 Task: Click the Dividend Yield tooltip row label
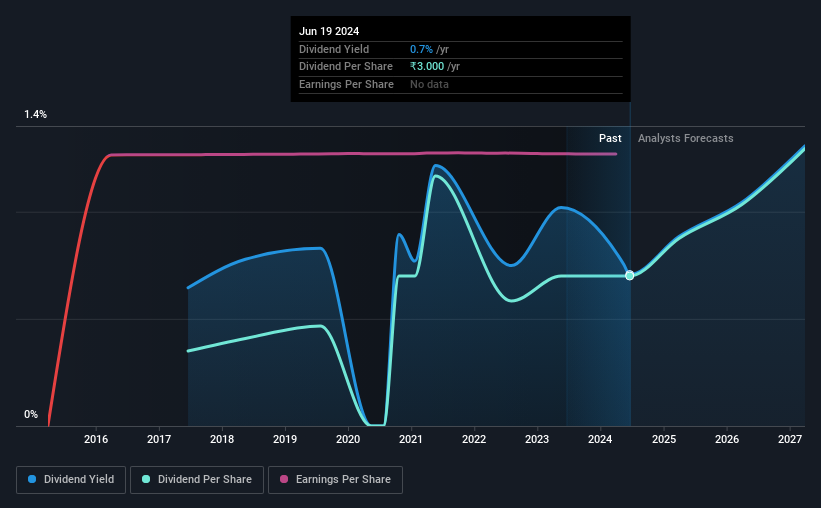point(334,49)
